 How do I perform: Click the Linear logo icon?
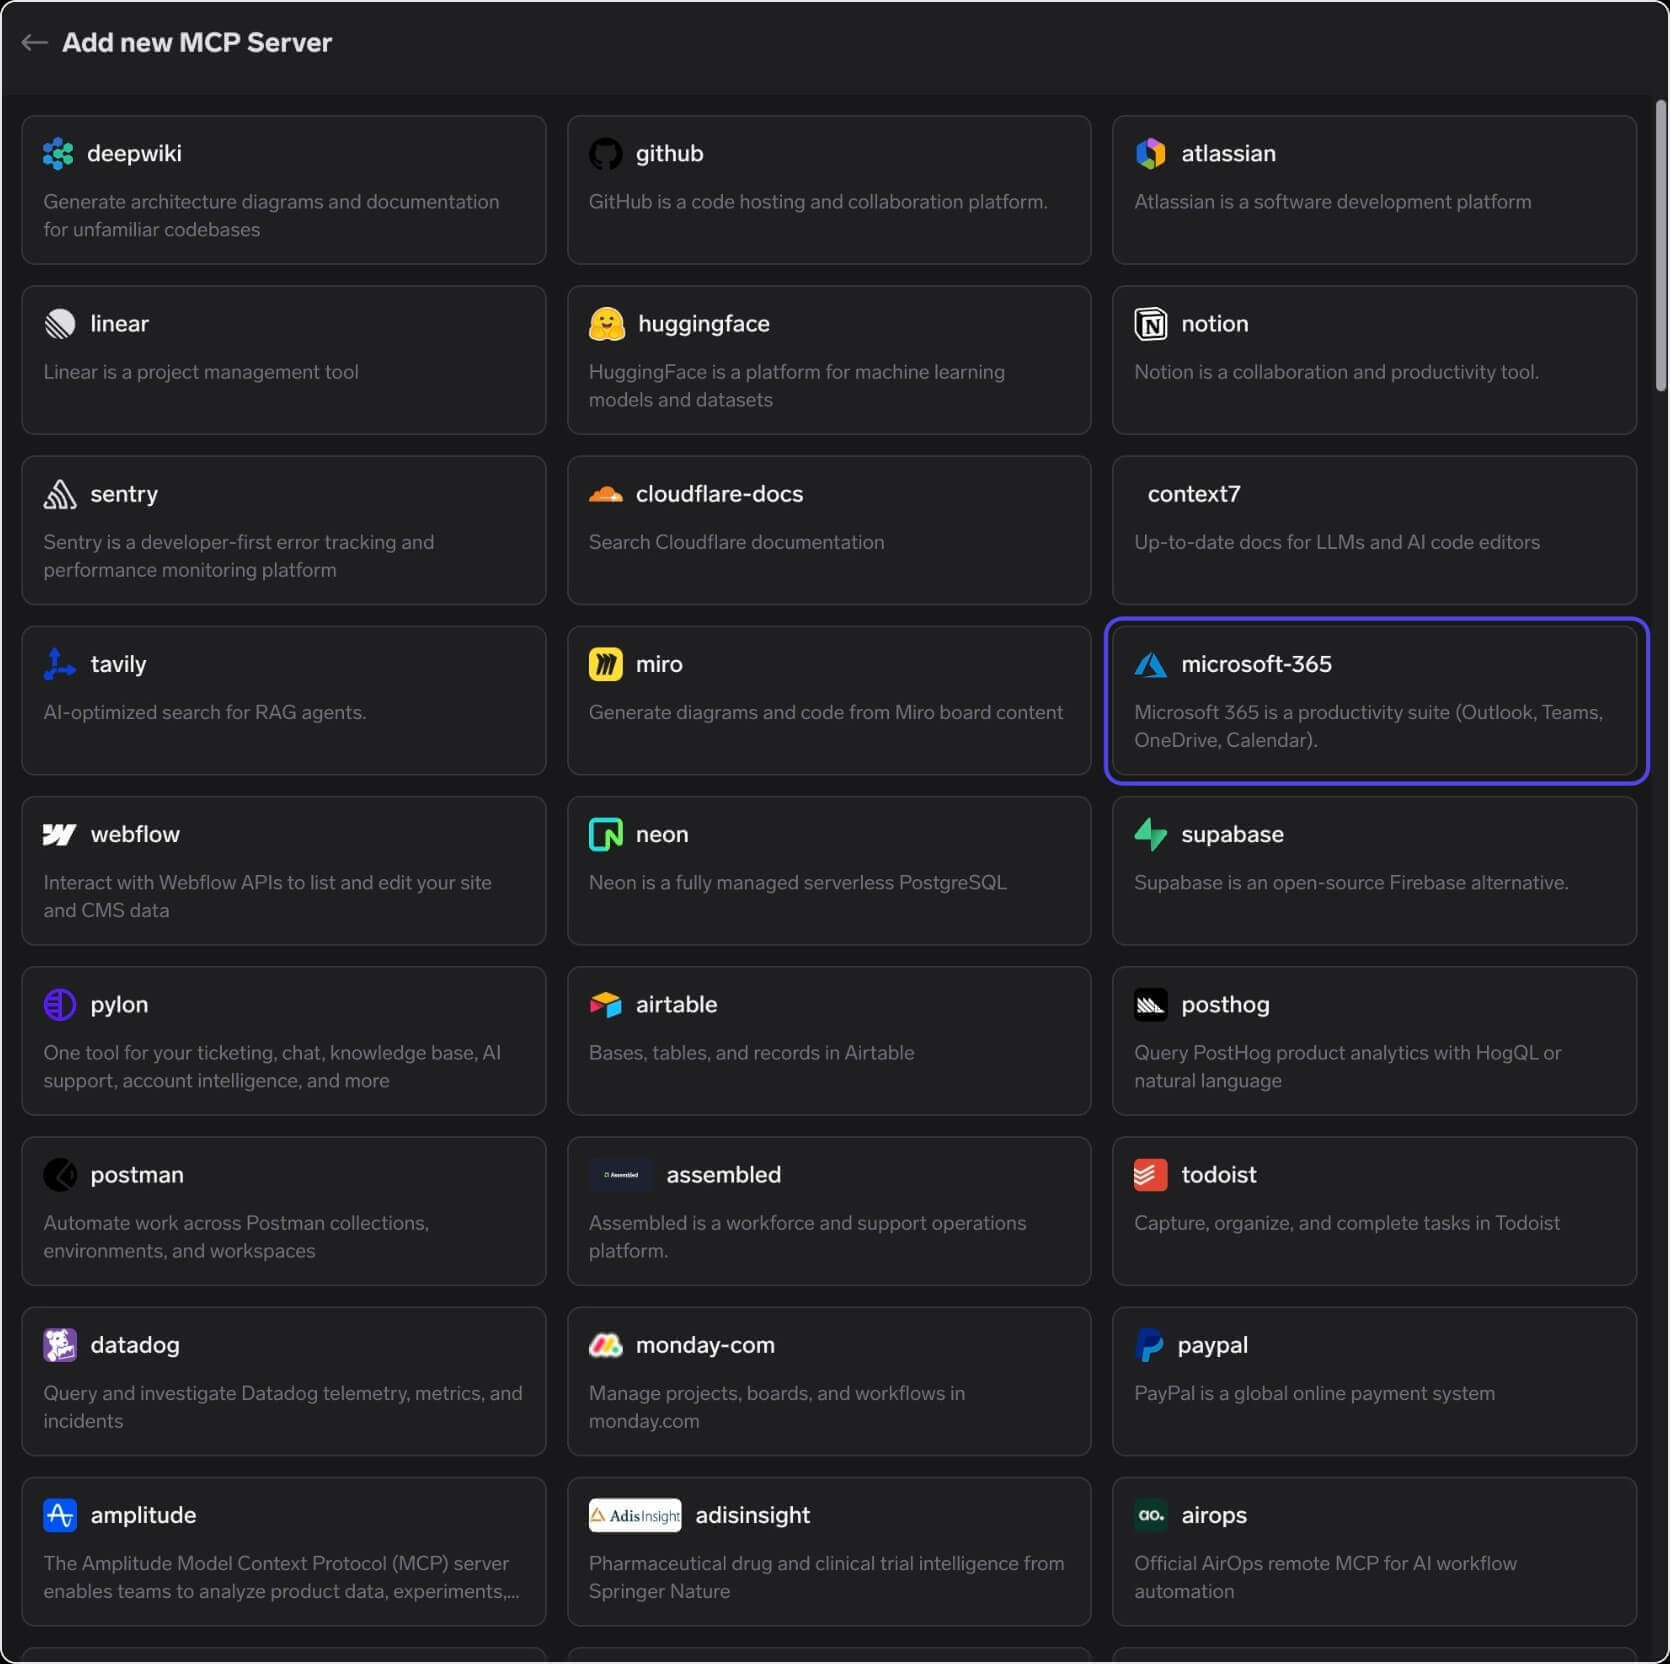[60, 324]
